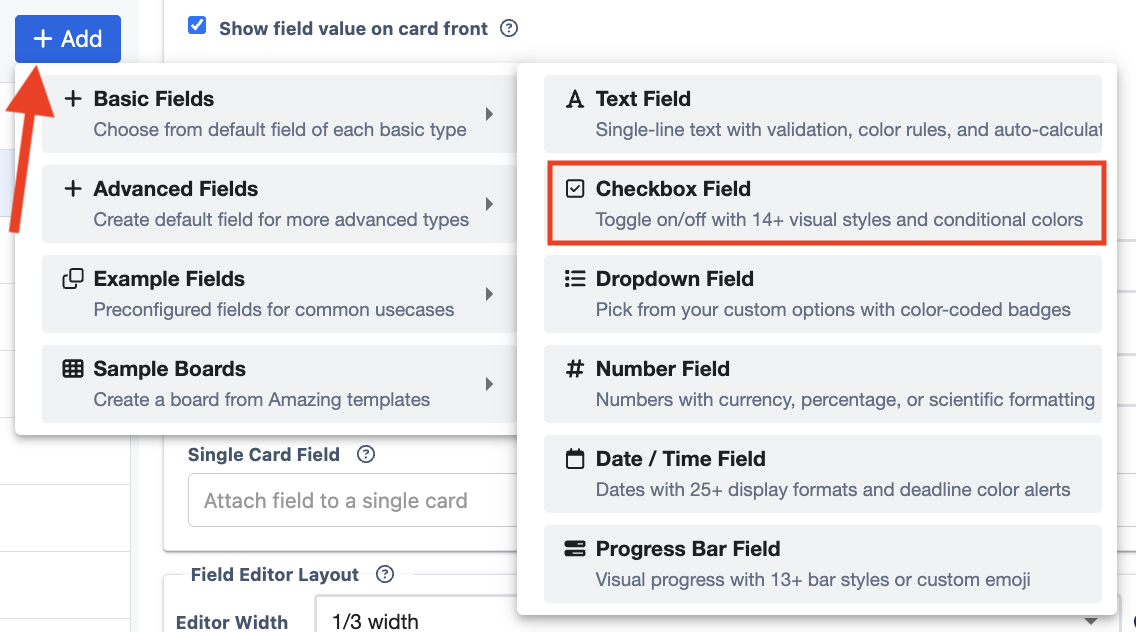1136x632 pixels.
Task: Click the Progress Bar Field icon
Action: pos(574,549)
